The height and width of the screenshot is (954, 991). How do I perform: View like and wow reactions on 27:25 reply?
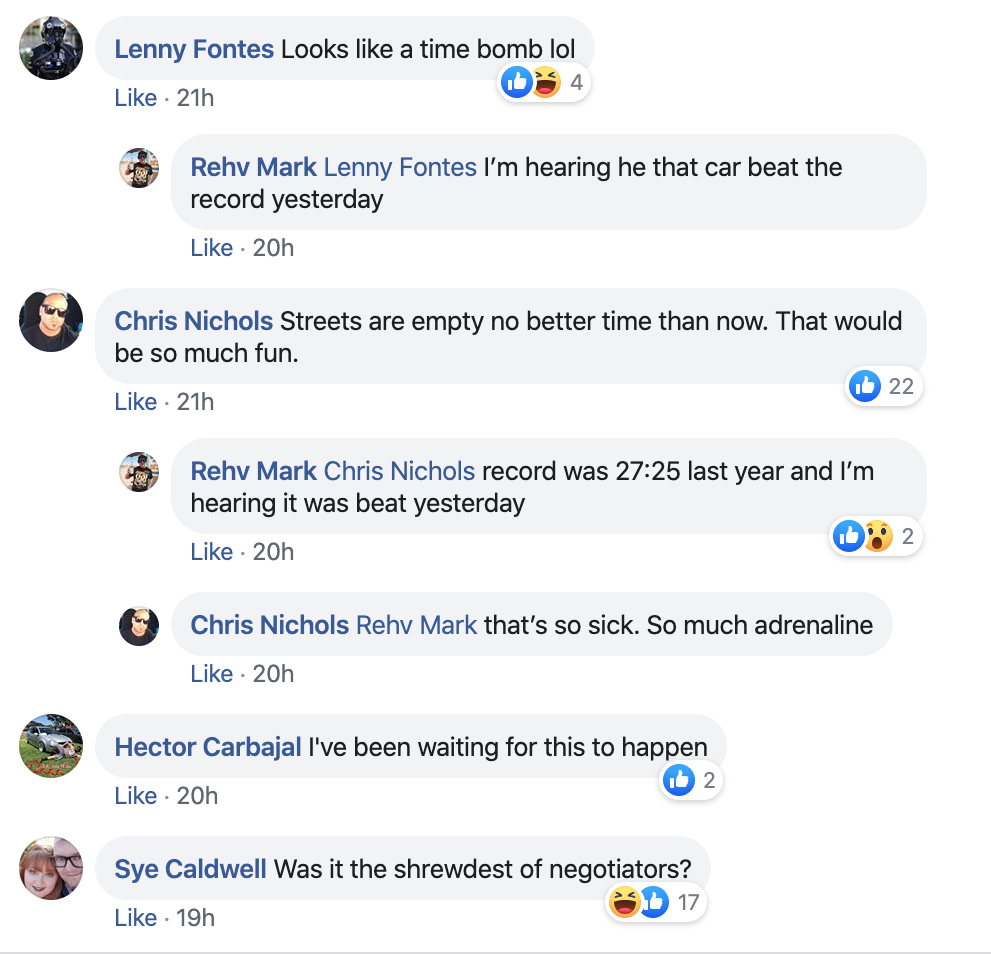(x=873, y=537)
